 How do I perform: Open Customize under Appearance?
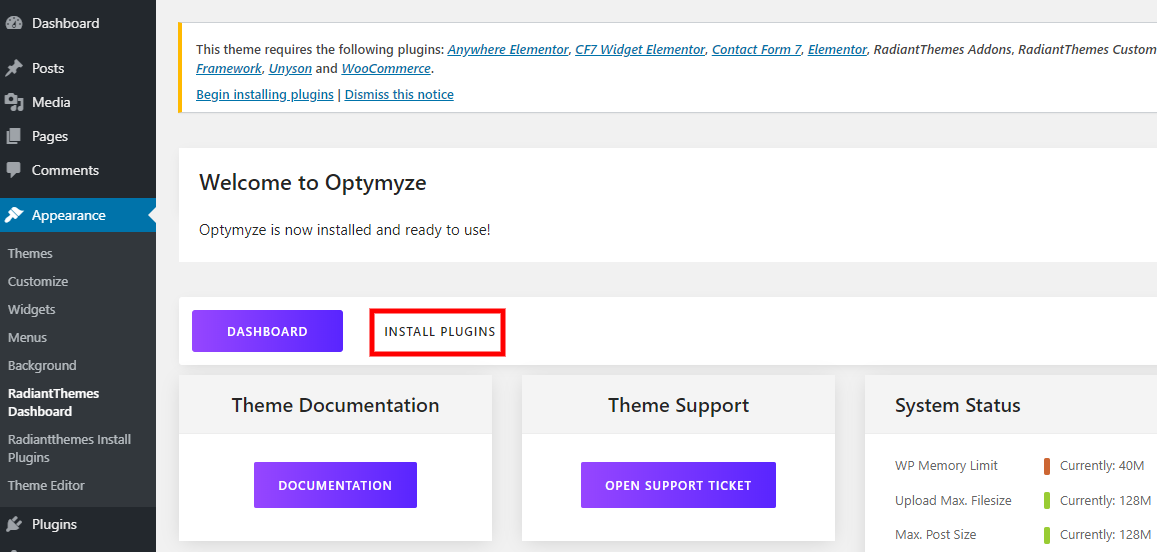coord(38,281)
